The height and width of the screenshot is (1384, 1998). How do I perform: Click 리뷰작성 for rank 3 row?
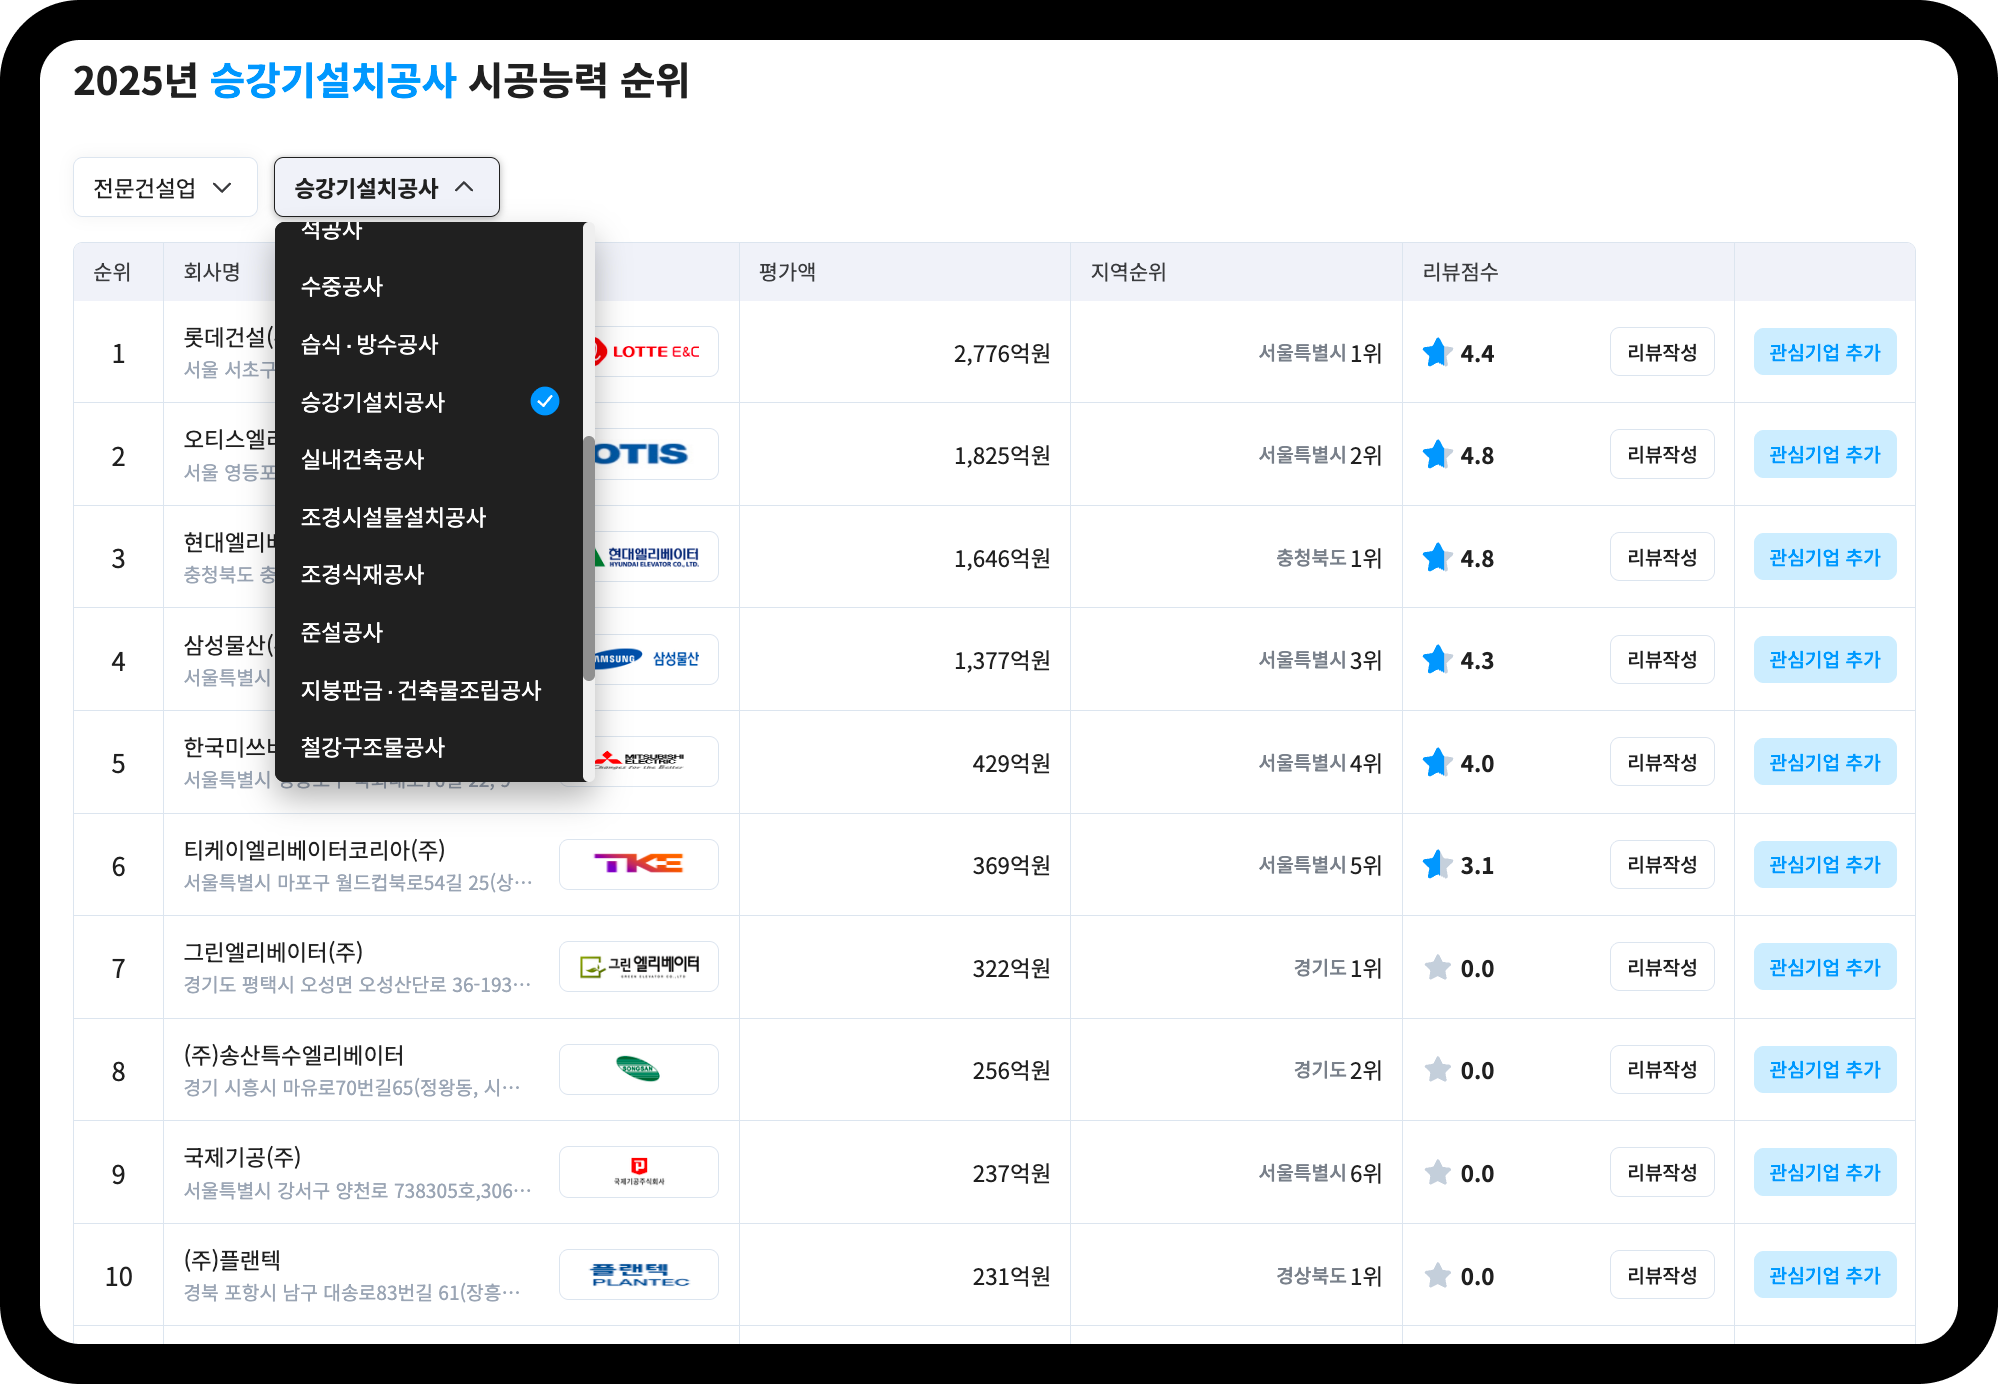coord(1662,557)
